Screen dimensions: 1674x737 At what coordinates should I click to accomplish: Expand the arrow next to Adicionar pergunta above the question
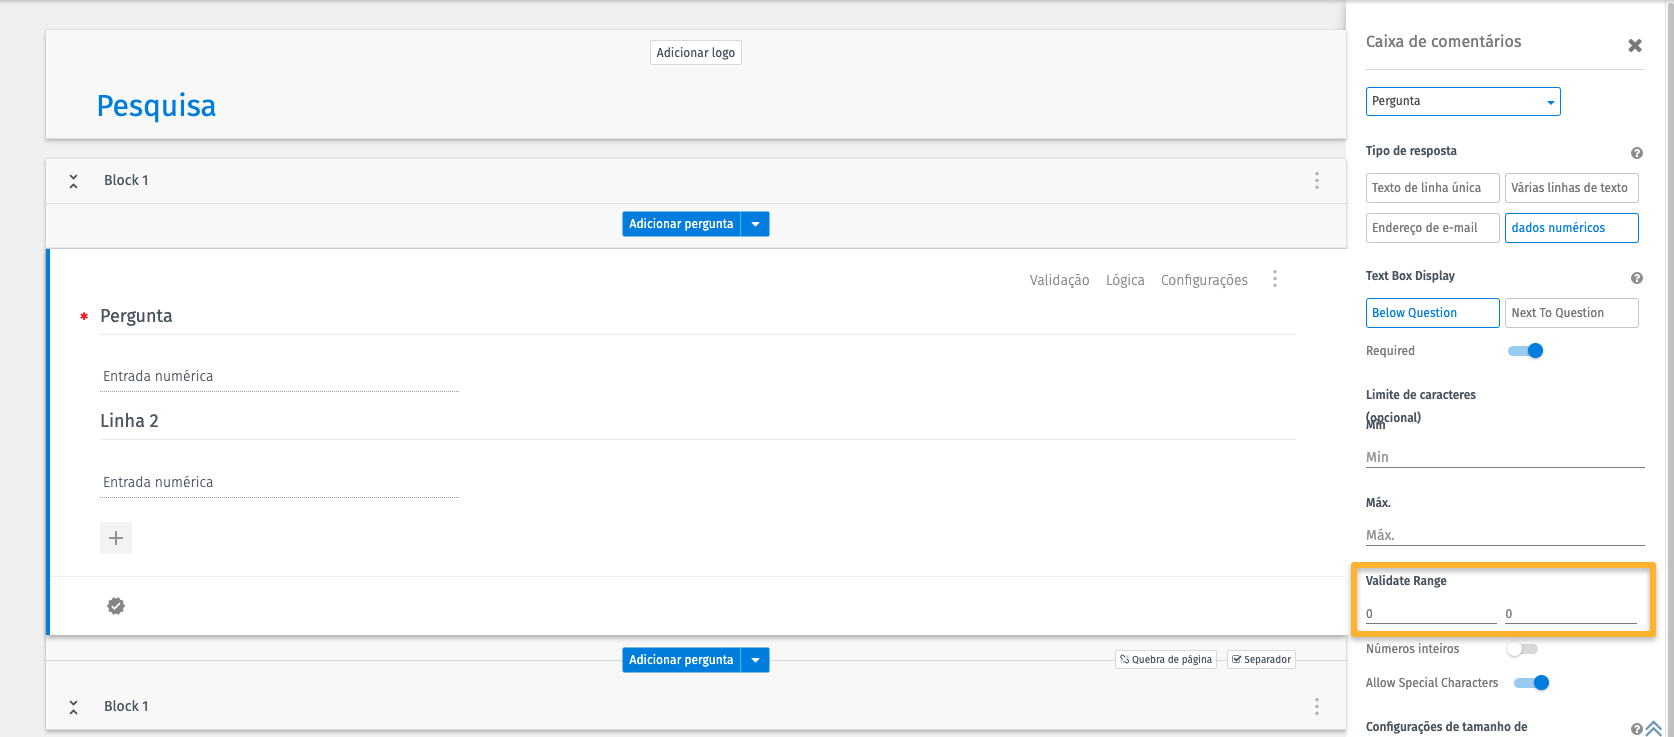click(x=755, y=224)
